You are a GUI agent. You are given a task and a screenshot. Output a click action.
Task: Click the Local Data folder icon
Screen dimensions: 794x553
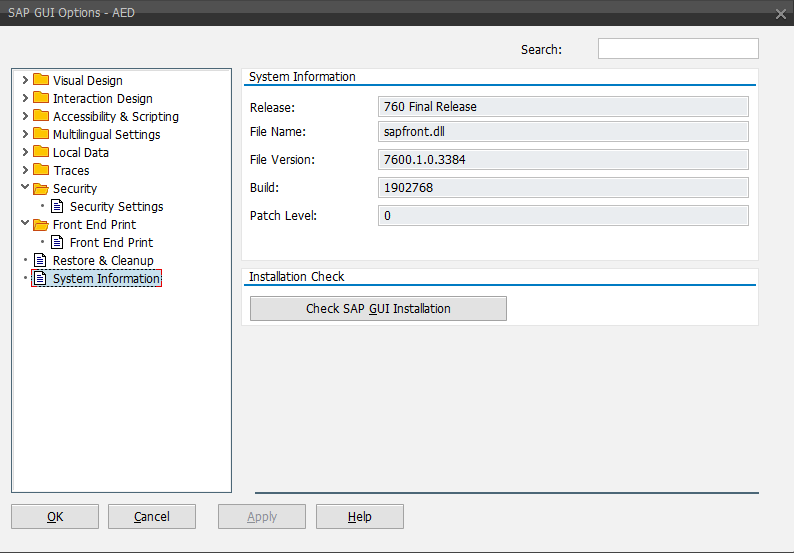[41, 152]
